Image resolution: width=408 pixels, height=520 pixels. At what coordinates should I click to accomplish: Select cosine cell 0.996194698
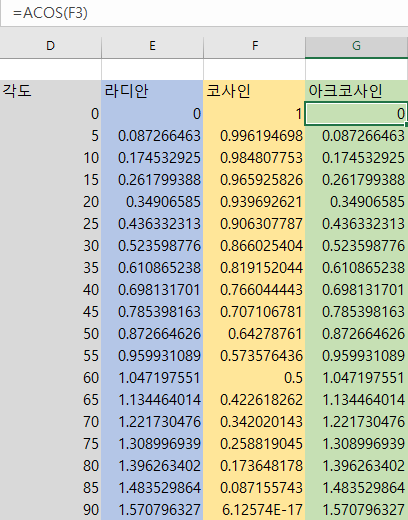coord(254,136)
